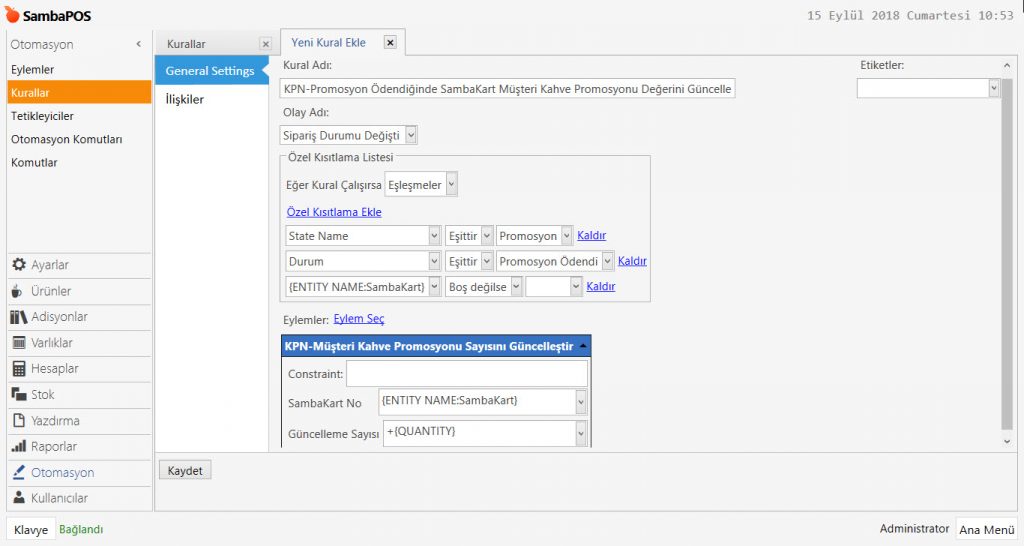The width and height of the screenshot is (1024, 546).
Task: Click the Adisyonlar books icon
Action: coord(18,317)
